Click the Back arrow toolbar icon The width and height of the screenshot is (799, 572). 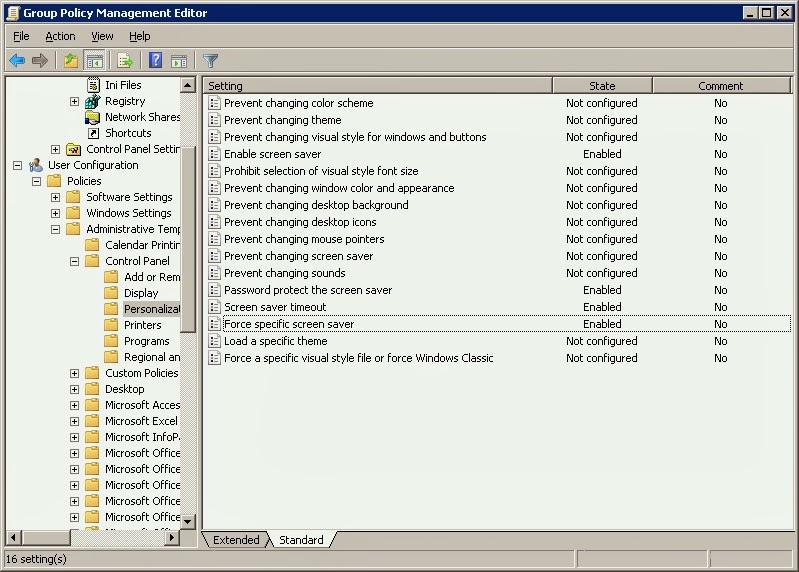pos(17,61)
